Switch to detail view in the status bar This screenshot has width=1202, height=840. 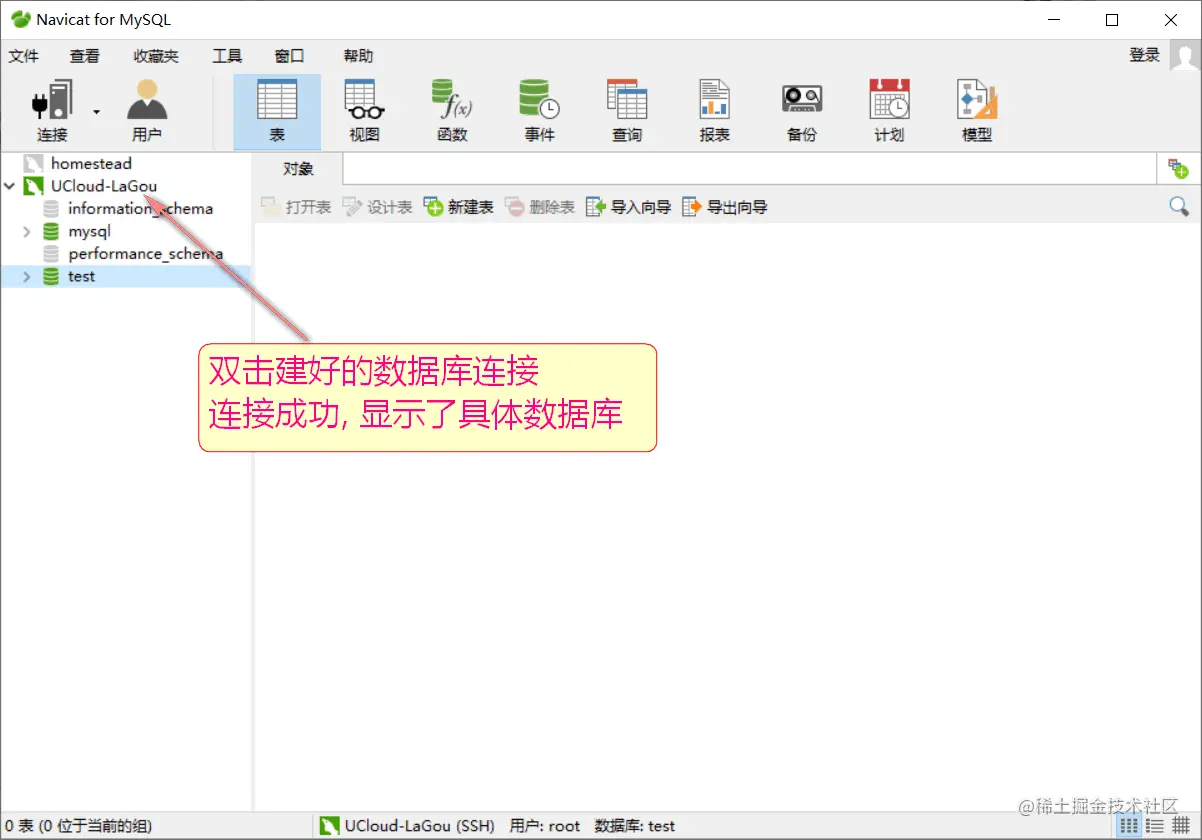pyautogui.click(x=1156, y=826)
